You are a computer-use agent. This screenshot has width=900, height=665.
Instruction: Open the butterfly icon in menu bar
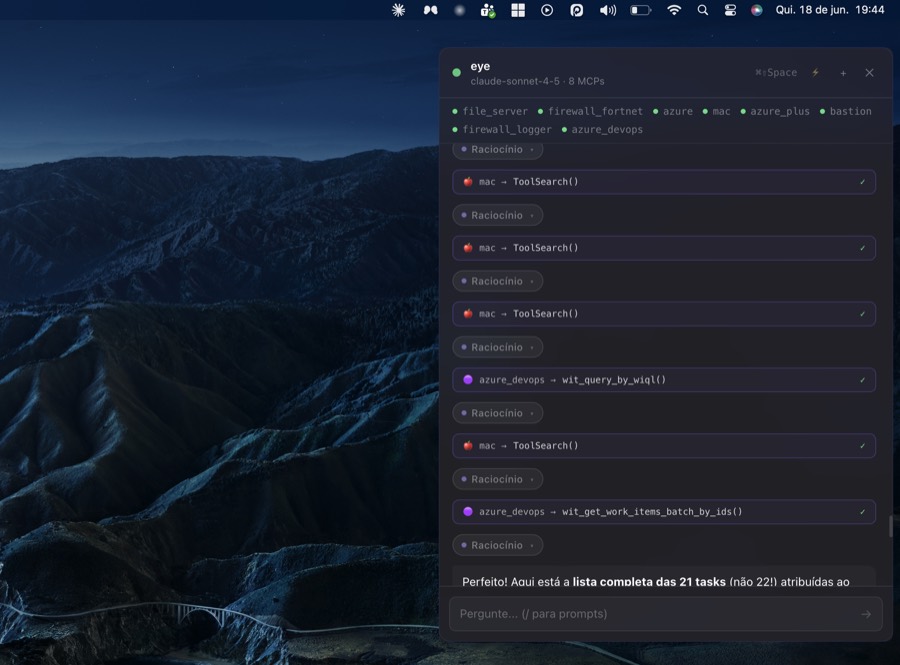[x=430, y=10]
